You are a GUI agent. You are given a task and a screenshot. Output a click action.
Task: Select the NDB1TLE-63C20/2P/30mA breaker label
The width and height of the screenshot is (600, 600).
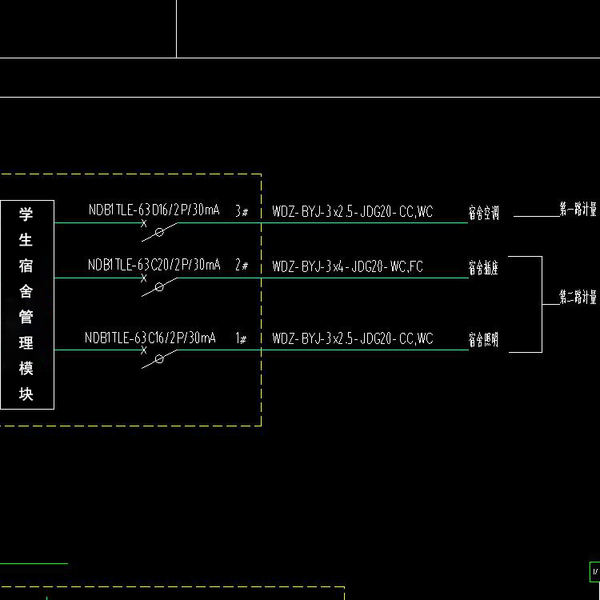coord(154,264)
